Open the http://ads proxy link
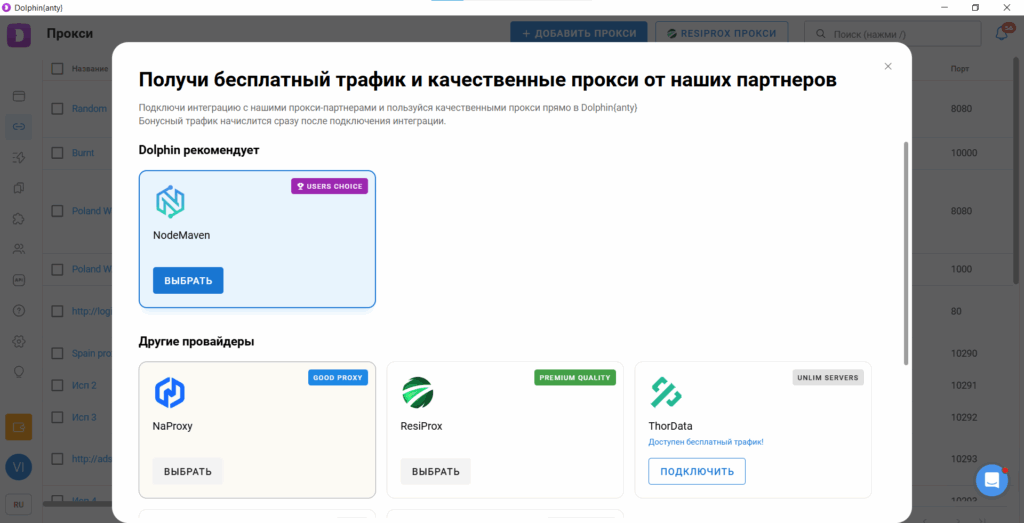This screenshot has width=1024, height=523. pos(92,459)
